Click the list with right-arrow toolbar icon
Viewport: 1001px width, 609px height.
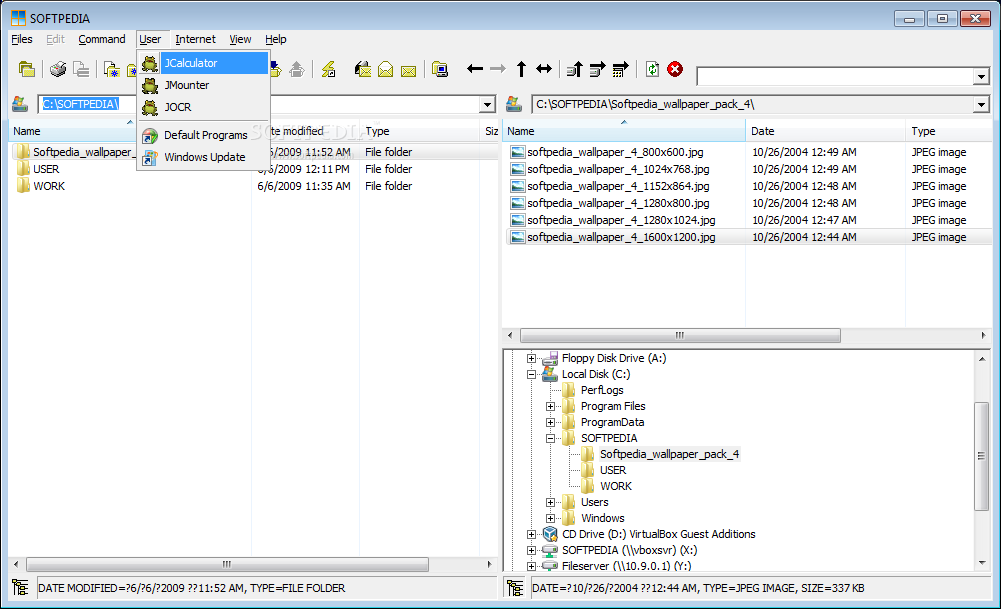pos(598,69)
